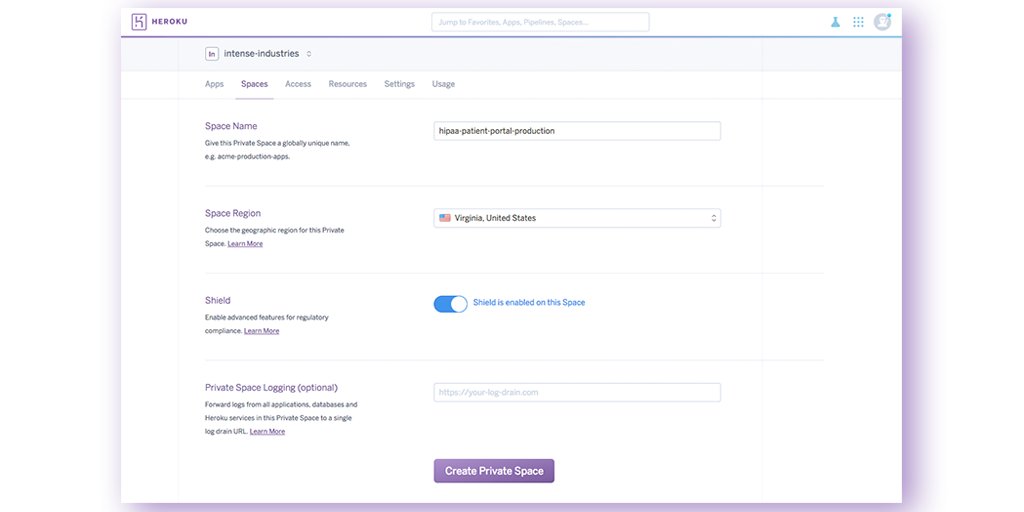Click the log drain URL input field

pos(577,392)
